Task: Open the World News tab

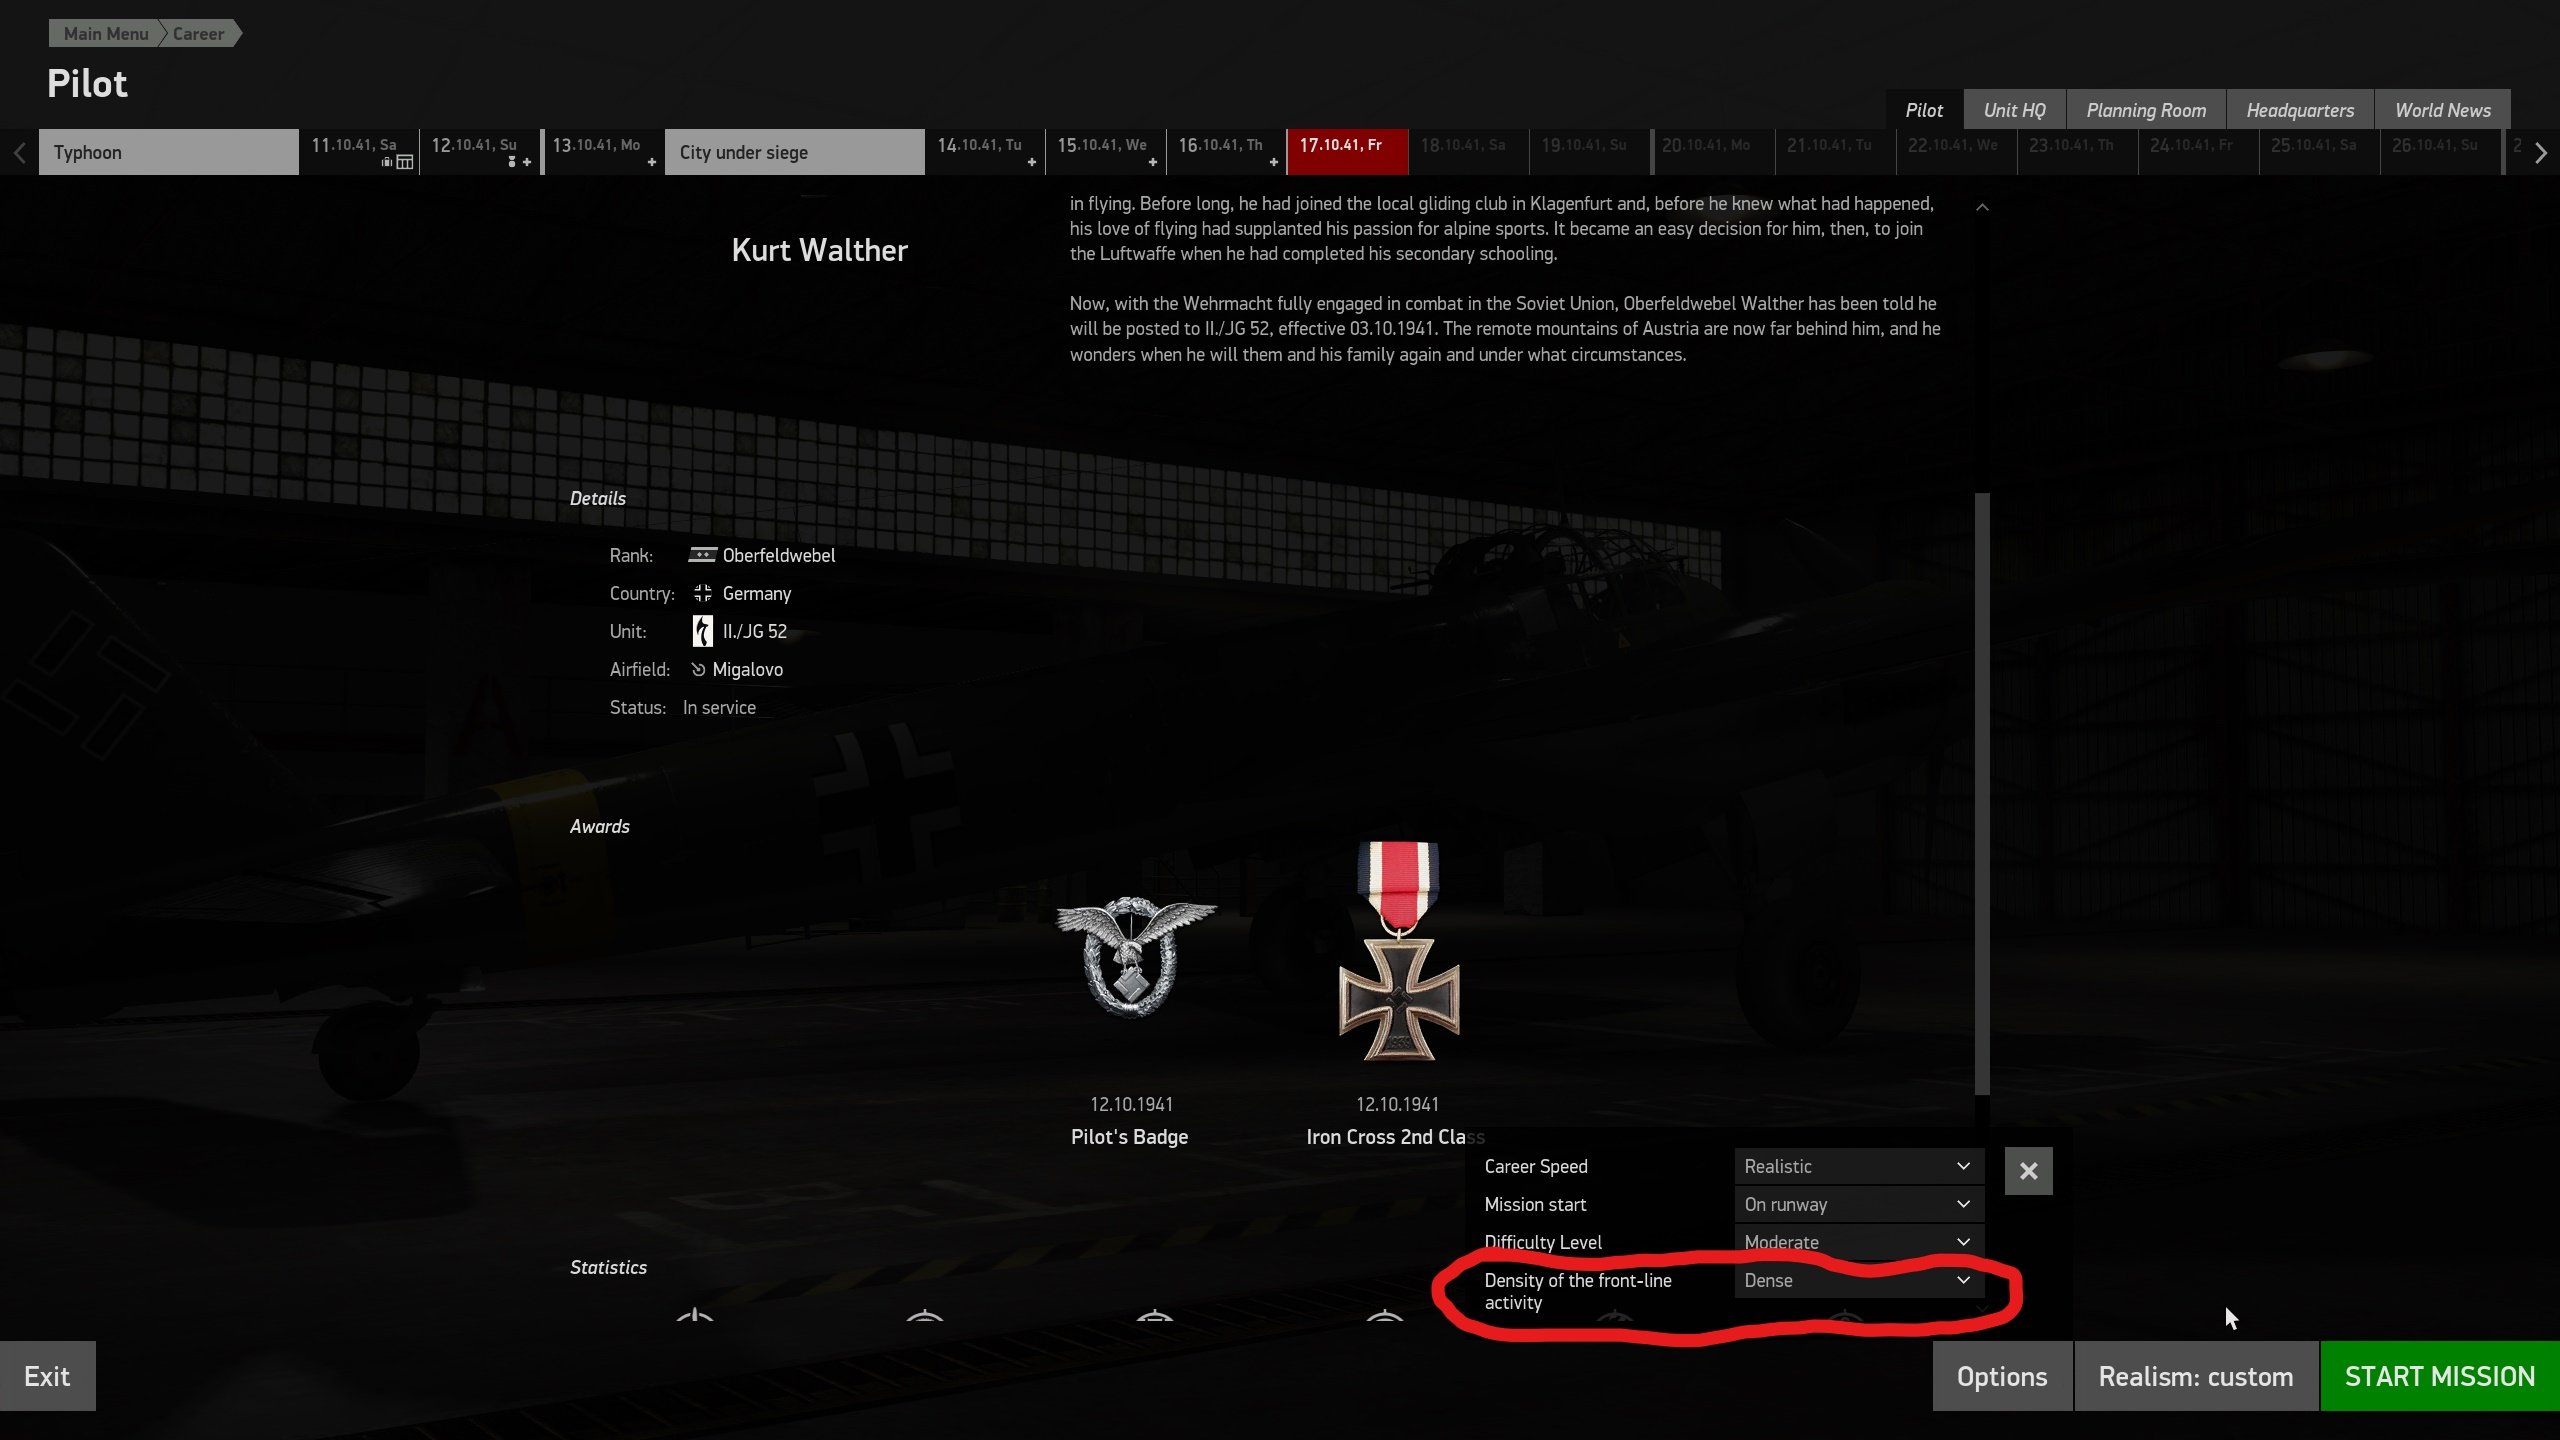Action: (2442, 110)
